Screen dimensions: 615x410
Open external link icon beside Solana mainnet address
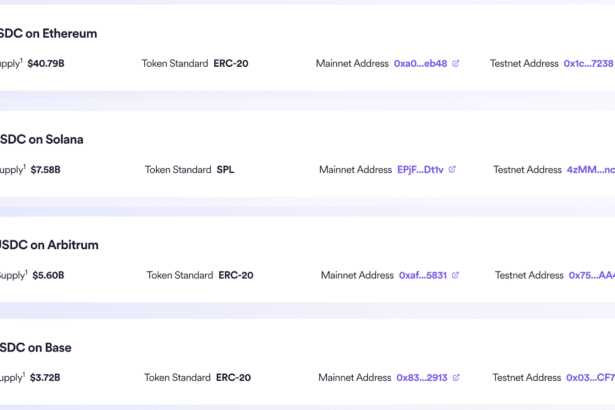(x=452, y=170)
